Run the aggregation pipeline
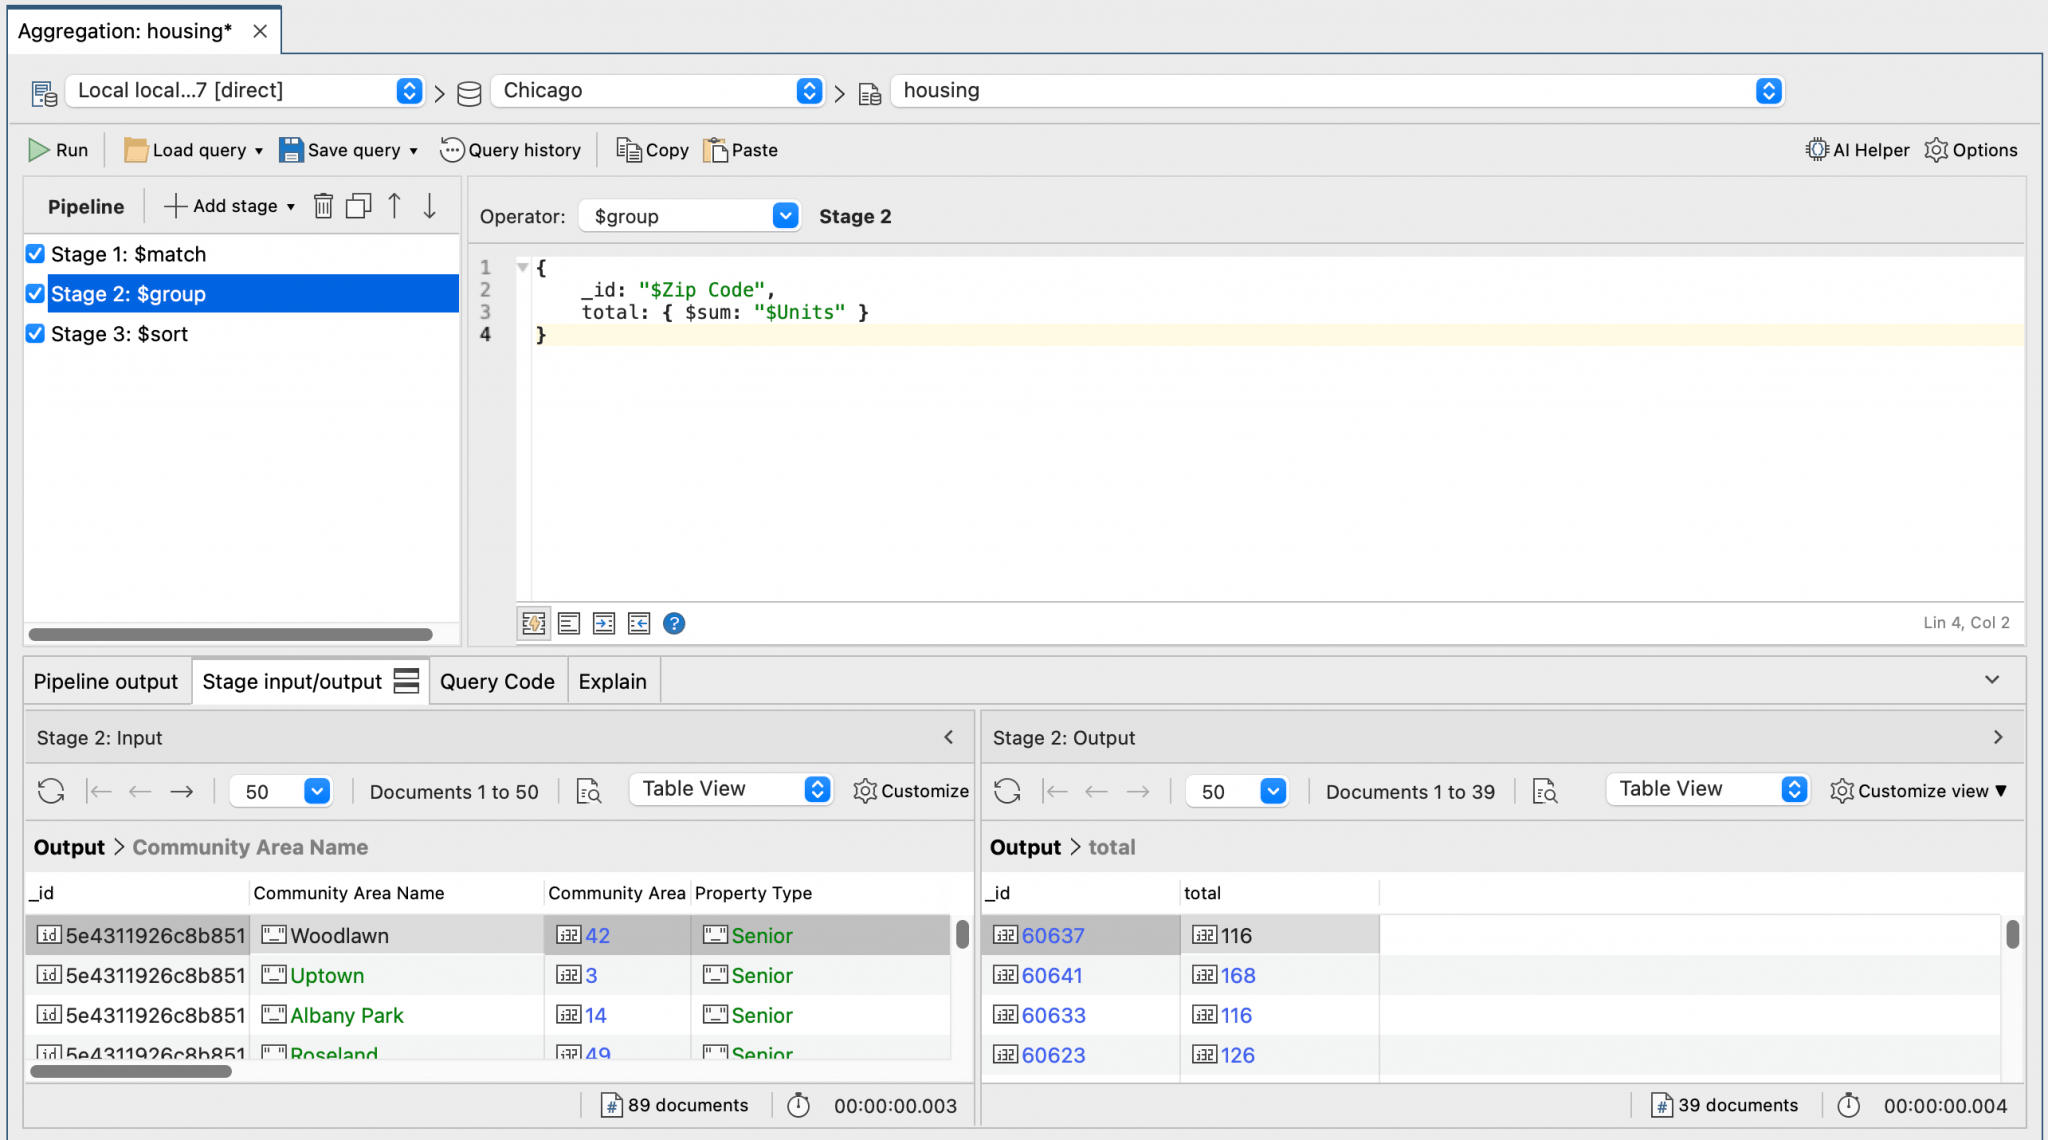The height and width of the screenshot is (1140, 2048). click(58, 149)
